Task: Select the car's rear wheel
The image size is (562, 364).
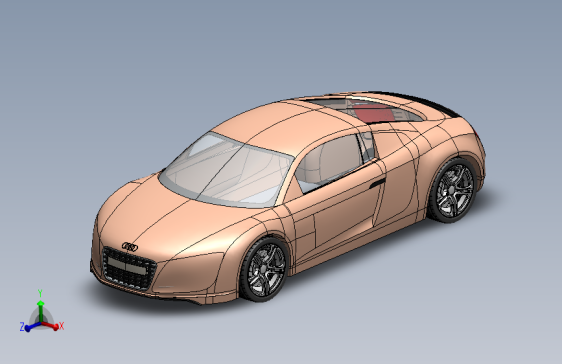Action: (x=453, y=190)
